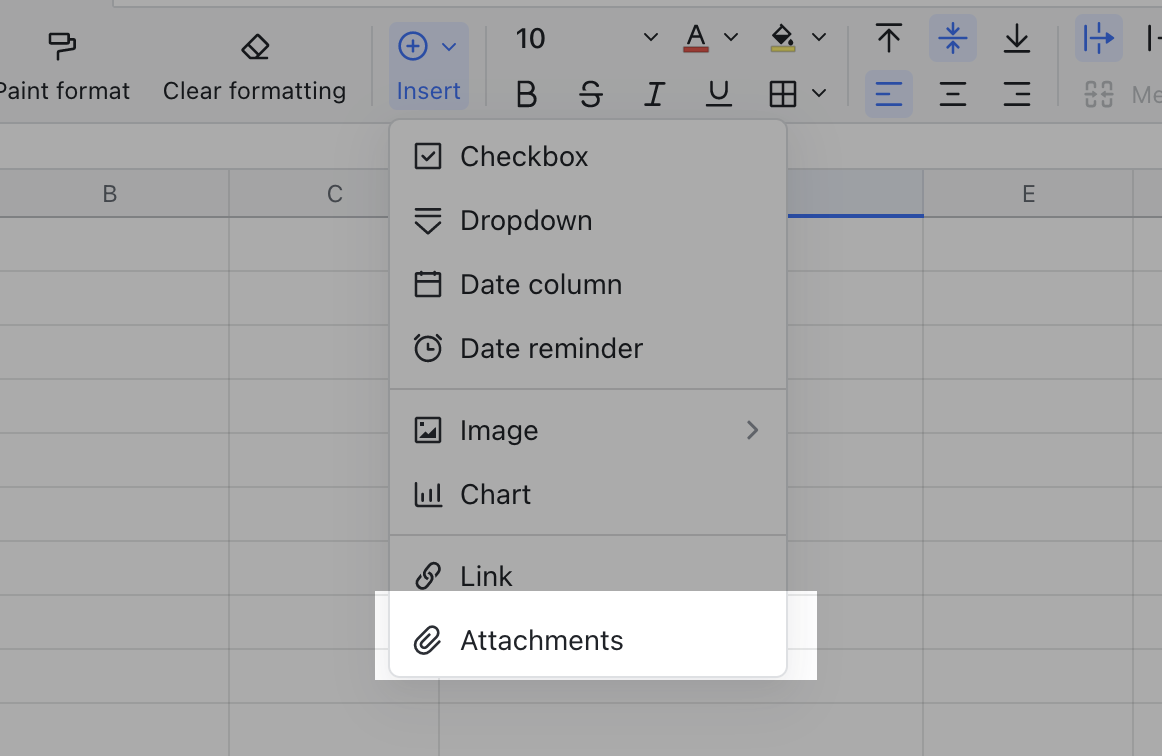Image resolution: width=1162 pixels, height=756 pixels.
Task: Expand the borders dropdown arrow
Action: [820, 94]
